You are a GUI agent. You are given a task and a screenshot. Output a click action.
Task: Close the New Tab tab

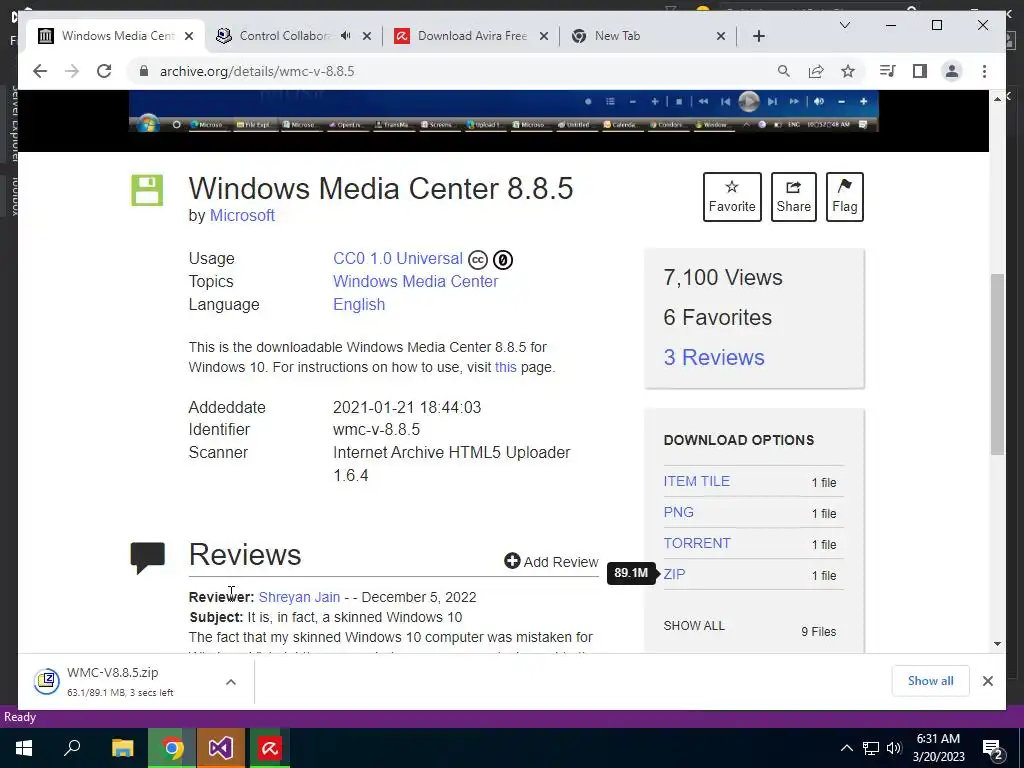[720, 36]
